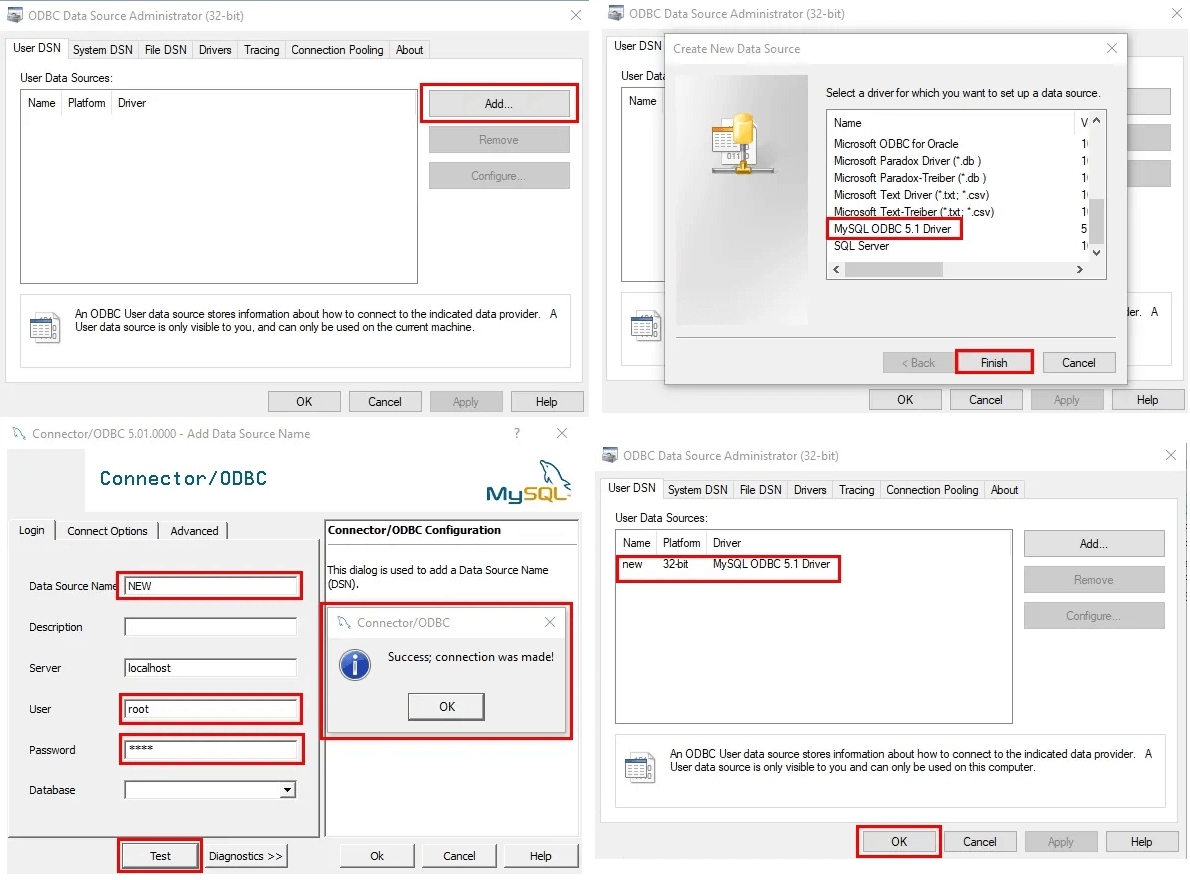Image resolution: width=1190 pixels, height=880 pixels.
Task: Click Name column header in driver list
Action: click(x=848, y=123)
